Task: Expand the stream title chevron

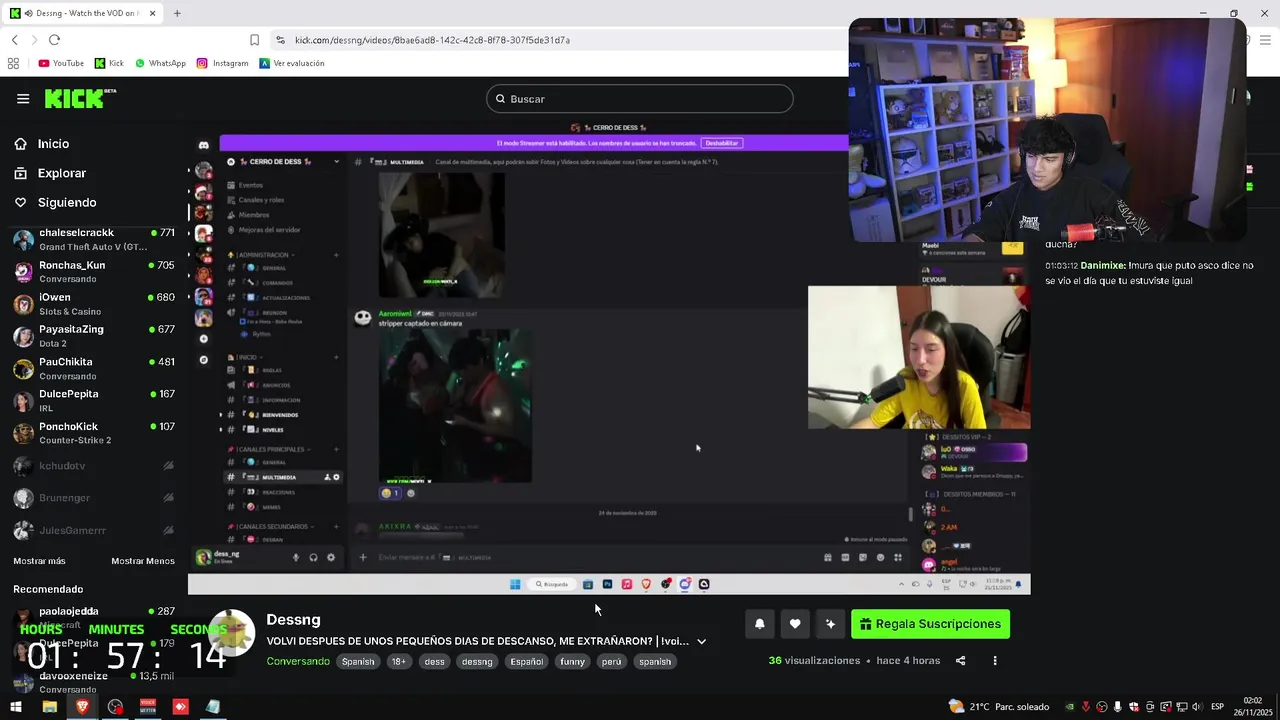Action: tap(701, 642)
